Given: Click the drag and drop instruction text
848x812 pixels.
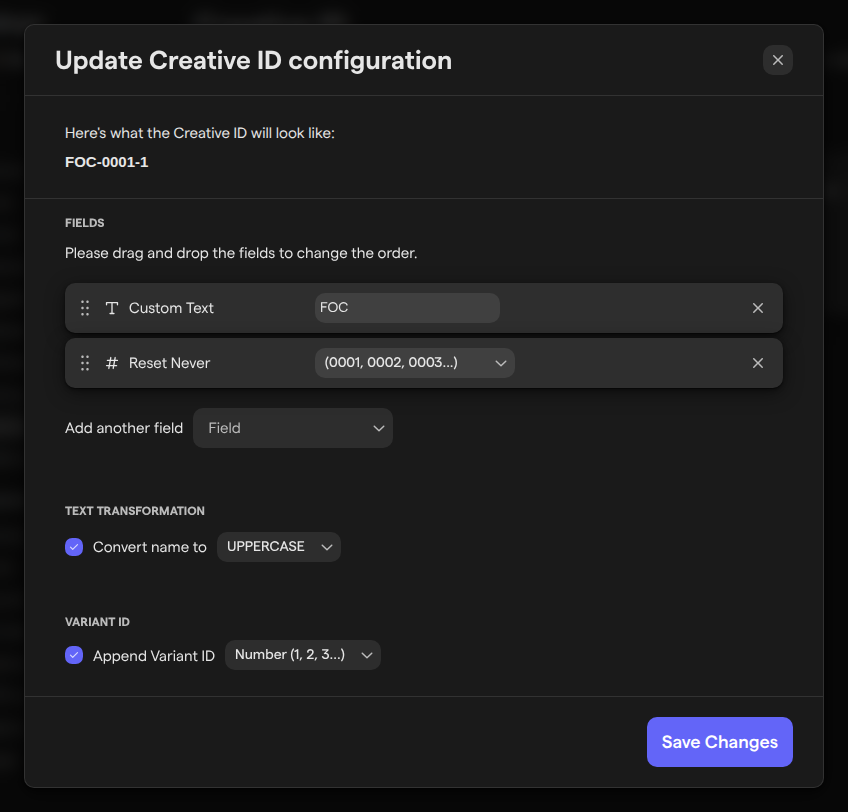Looking at the screenshot, I should [241, 253].
